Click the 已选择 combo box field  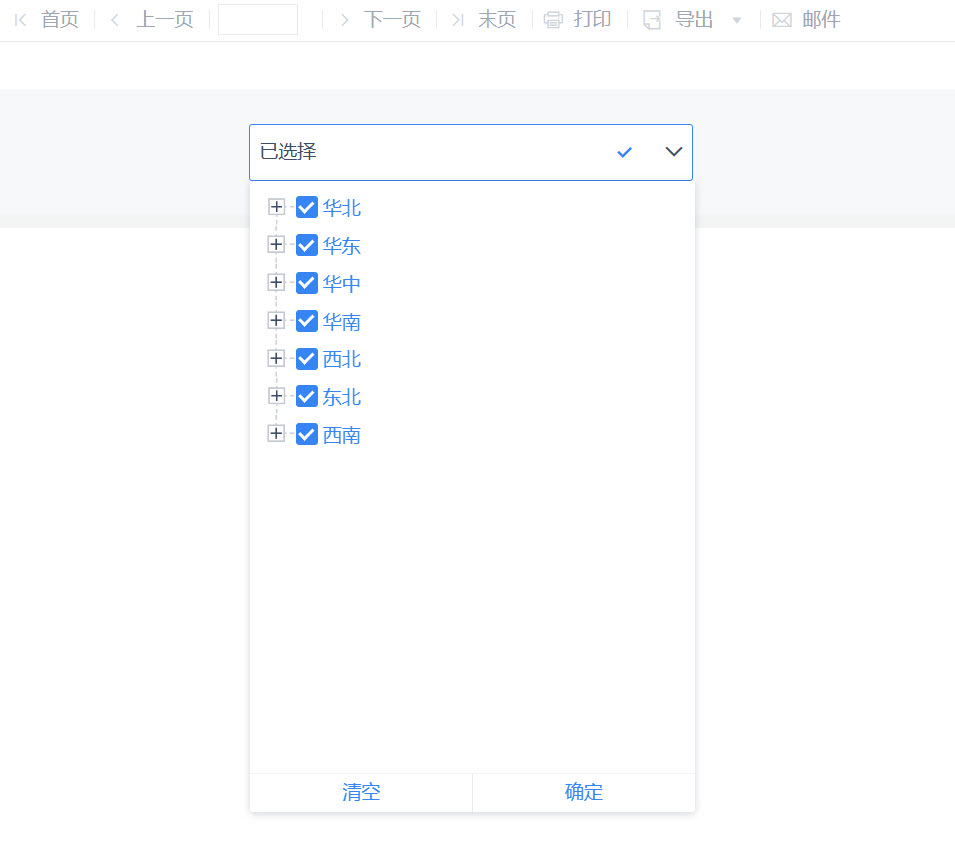(471, 152)
